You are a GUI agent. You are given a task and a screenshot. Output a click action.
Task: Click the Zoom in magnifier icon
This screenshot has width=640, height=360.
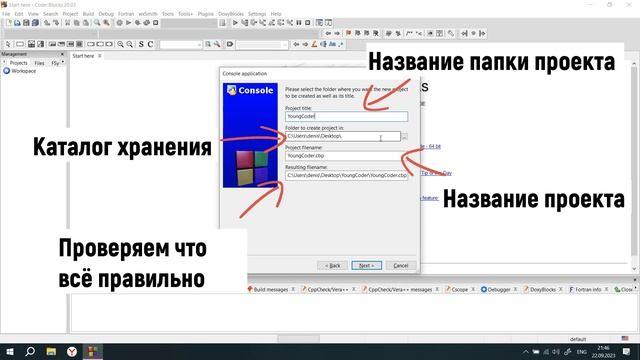[120, 44]
